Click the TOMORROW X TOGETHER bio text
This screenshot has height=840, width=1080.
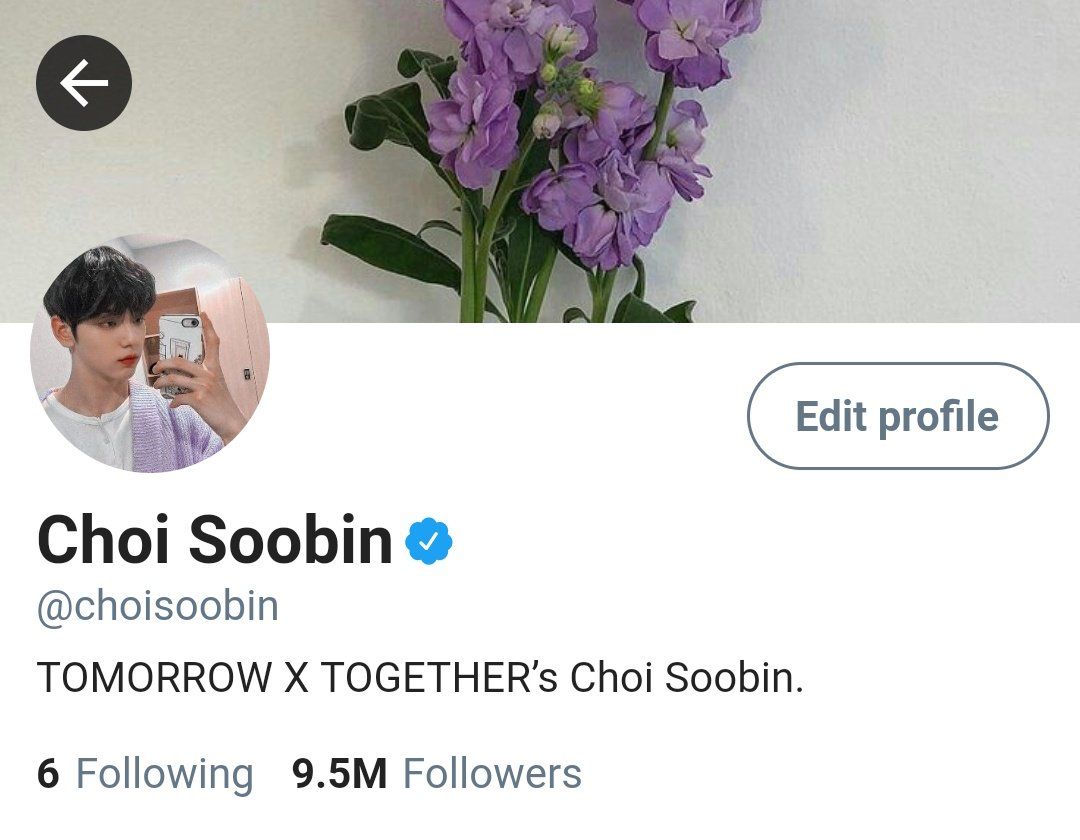[x=420, y=678]
